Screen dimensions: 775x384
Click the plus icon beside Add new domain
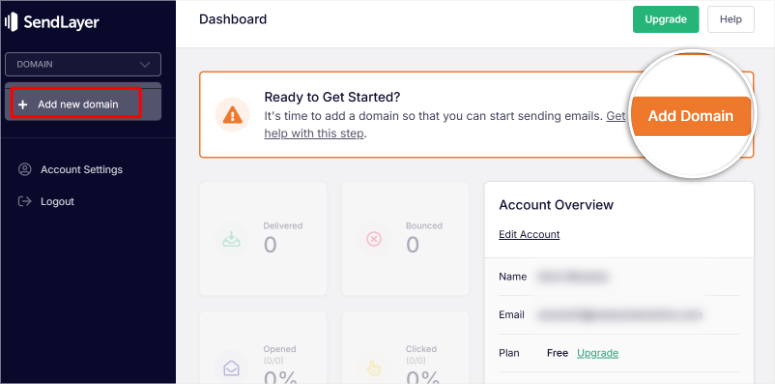(22, 105)
